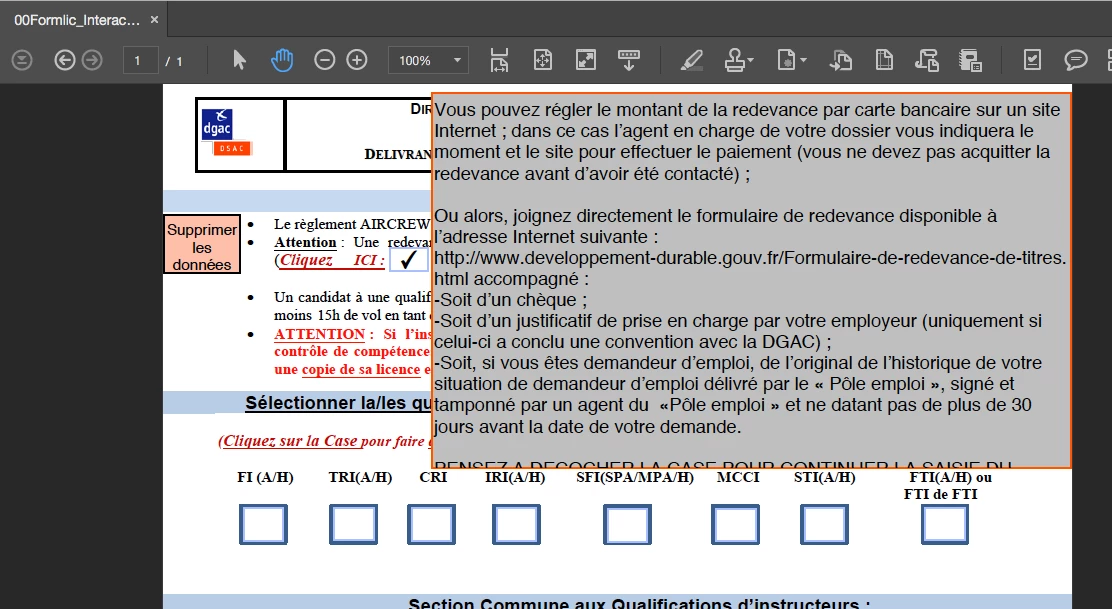This screenshot has width=1112, height=609.
Task: Tick the FI (A/H) checkbox
Action: [x=263, y=525]
